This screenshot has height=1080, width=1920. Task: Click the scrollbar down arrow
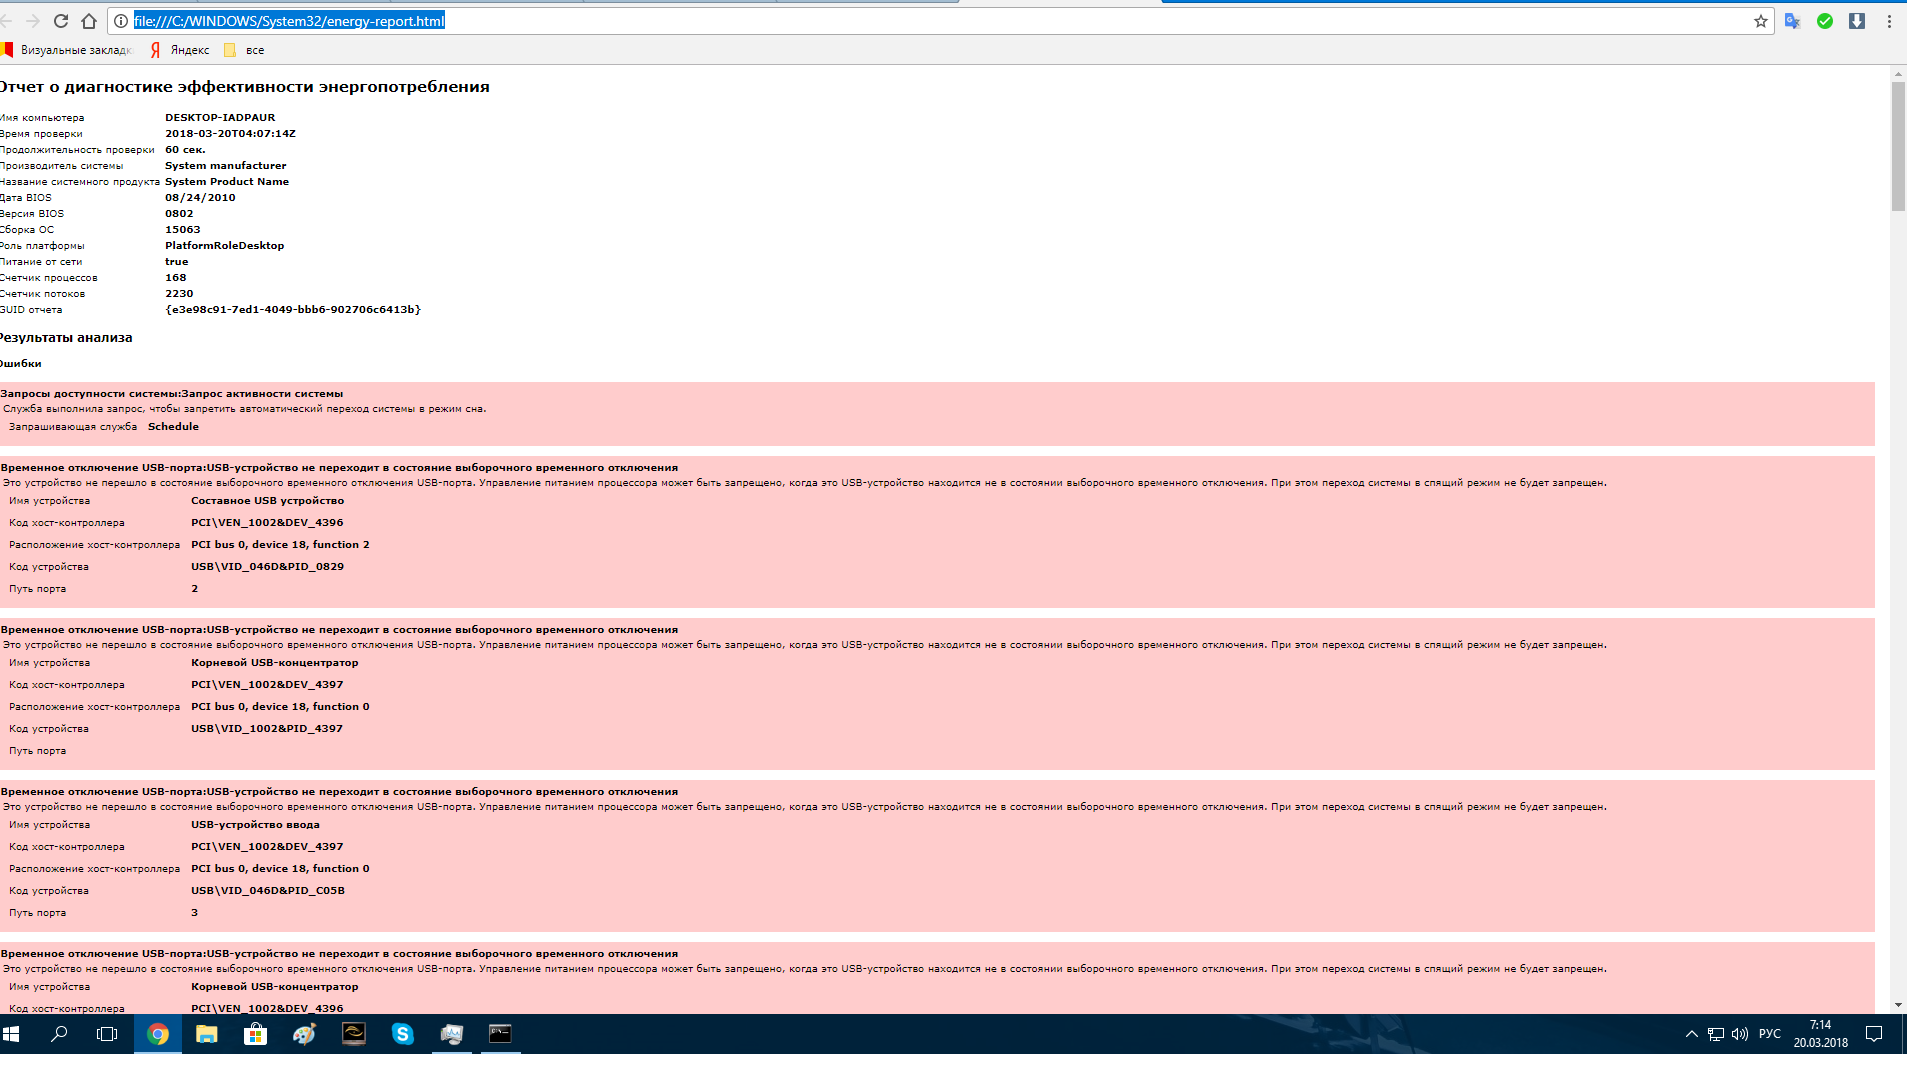point(1898,1005)
